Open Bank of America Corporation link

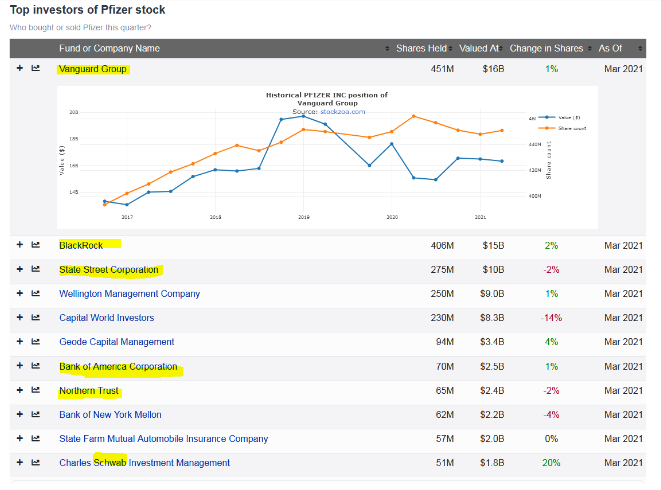pos(118,366)
